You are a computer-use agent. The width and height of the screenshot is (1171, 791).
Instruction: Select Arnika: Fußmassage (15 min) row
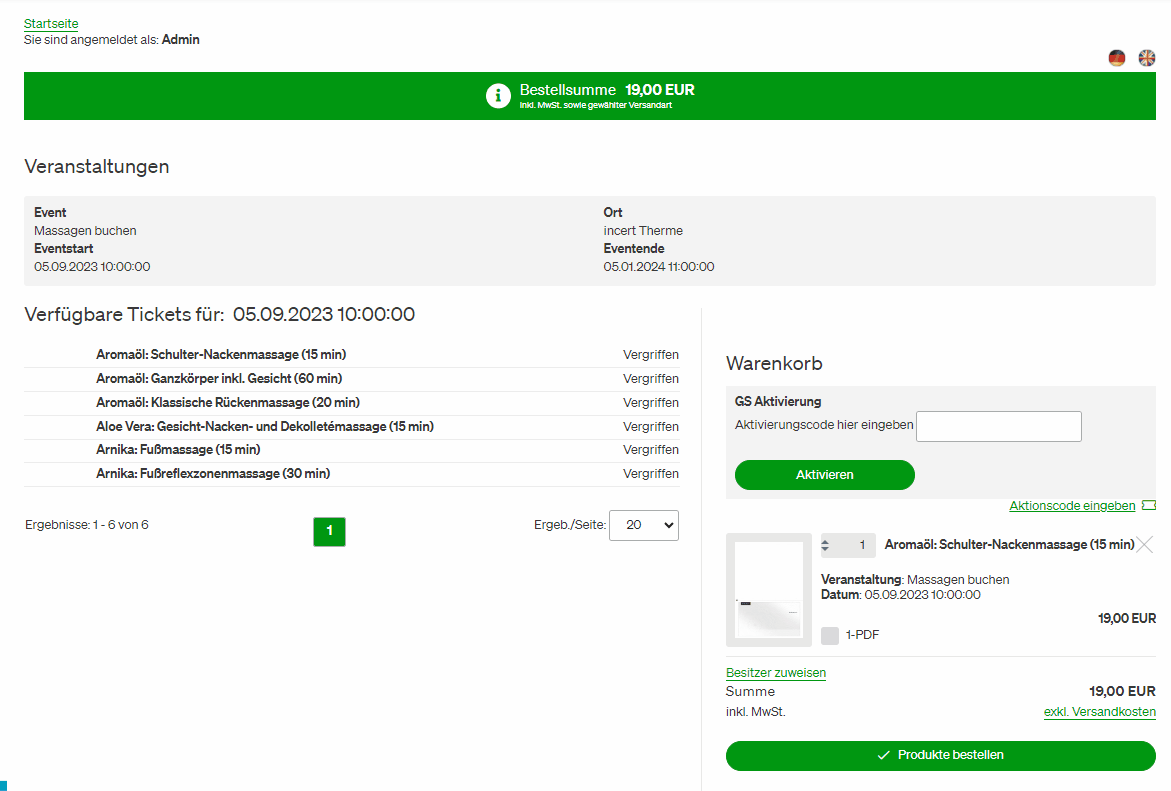[352, 450]
